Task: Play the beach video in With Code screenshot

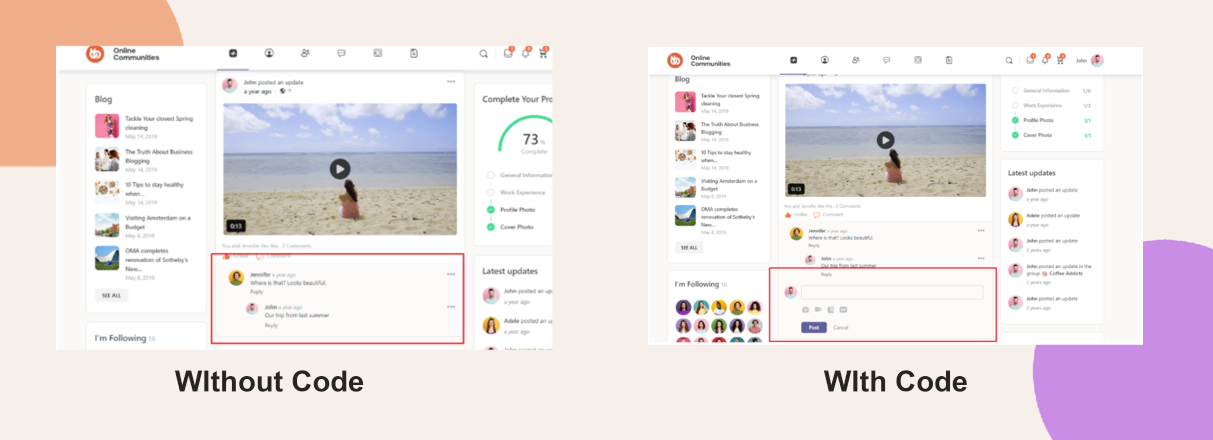Action: (x=885, y=139)
